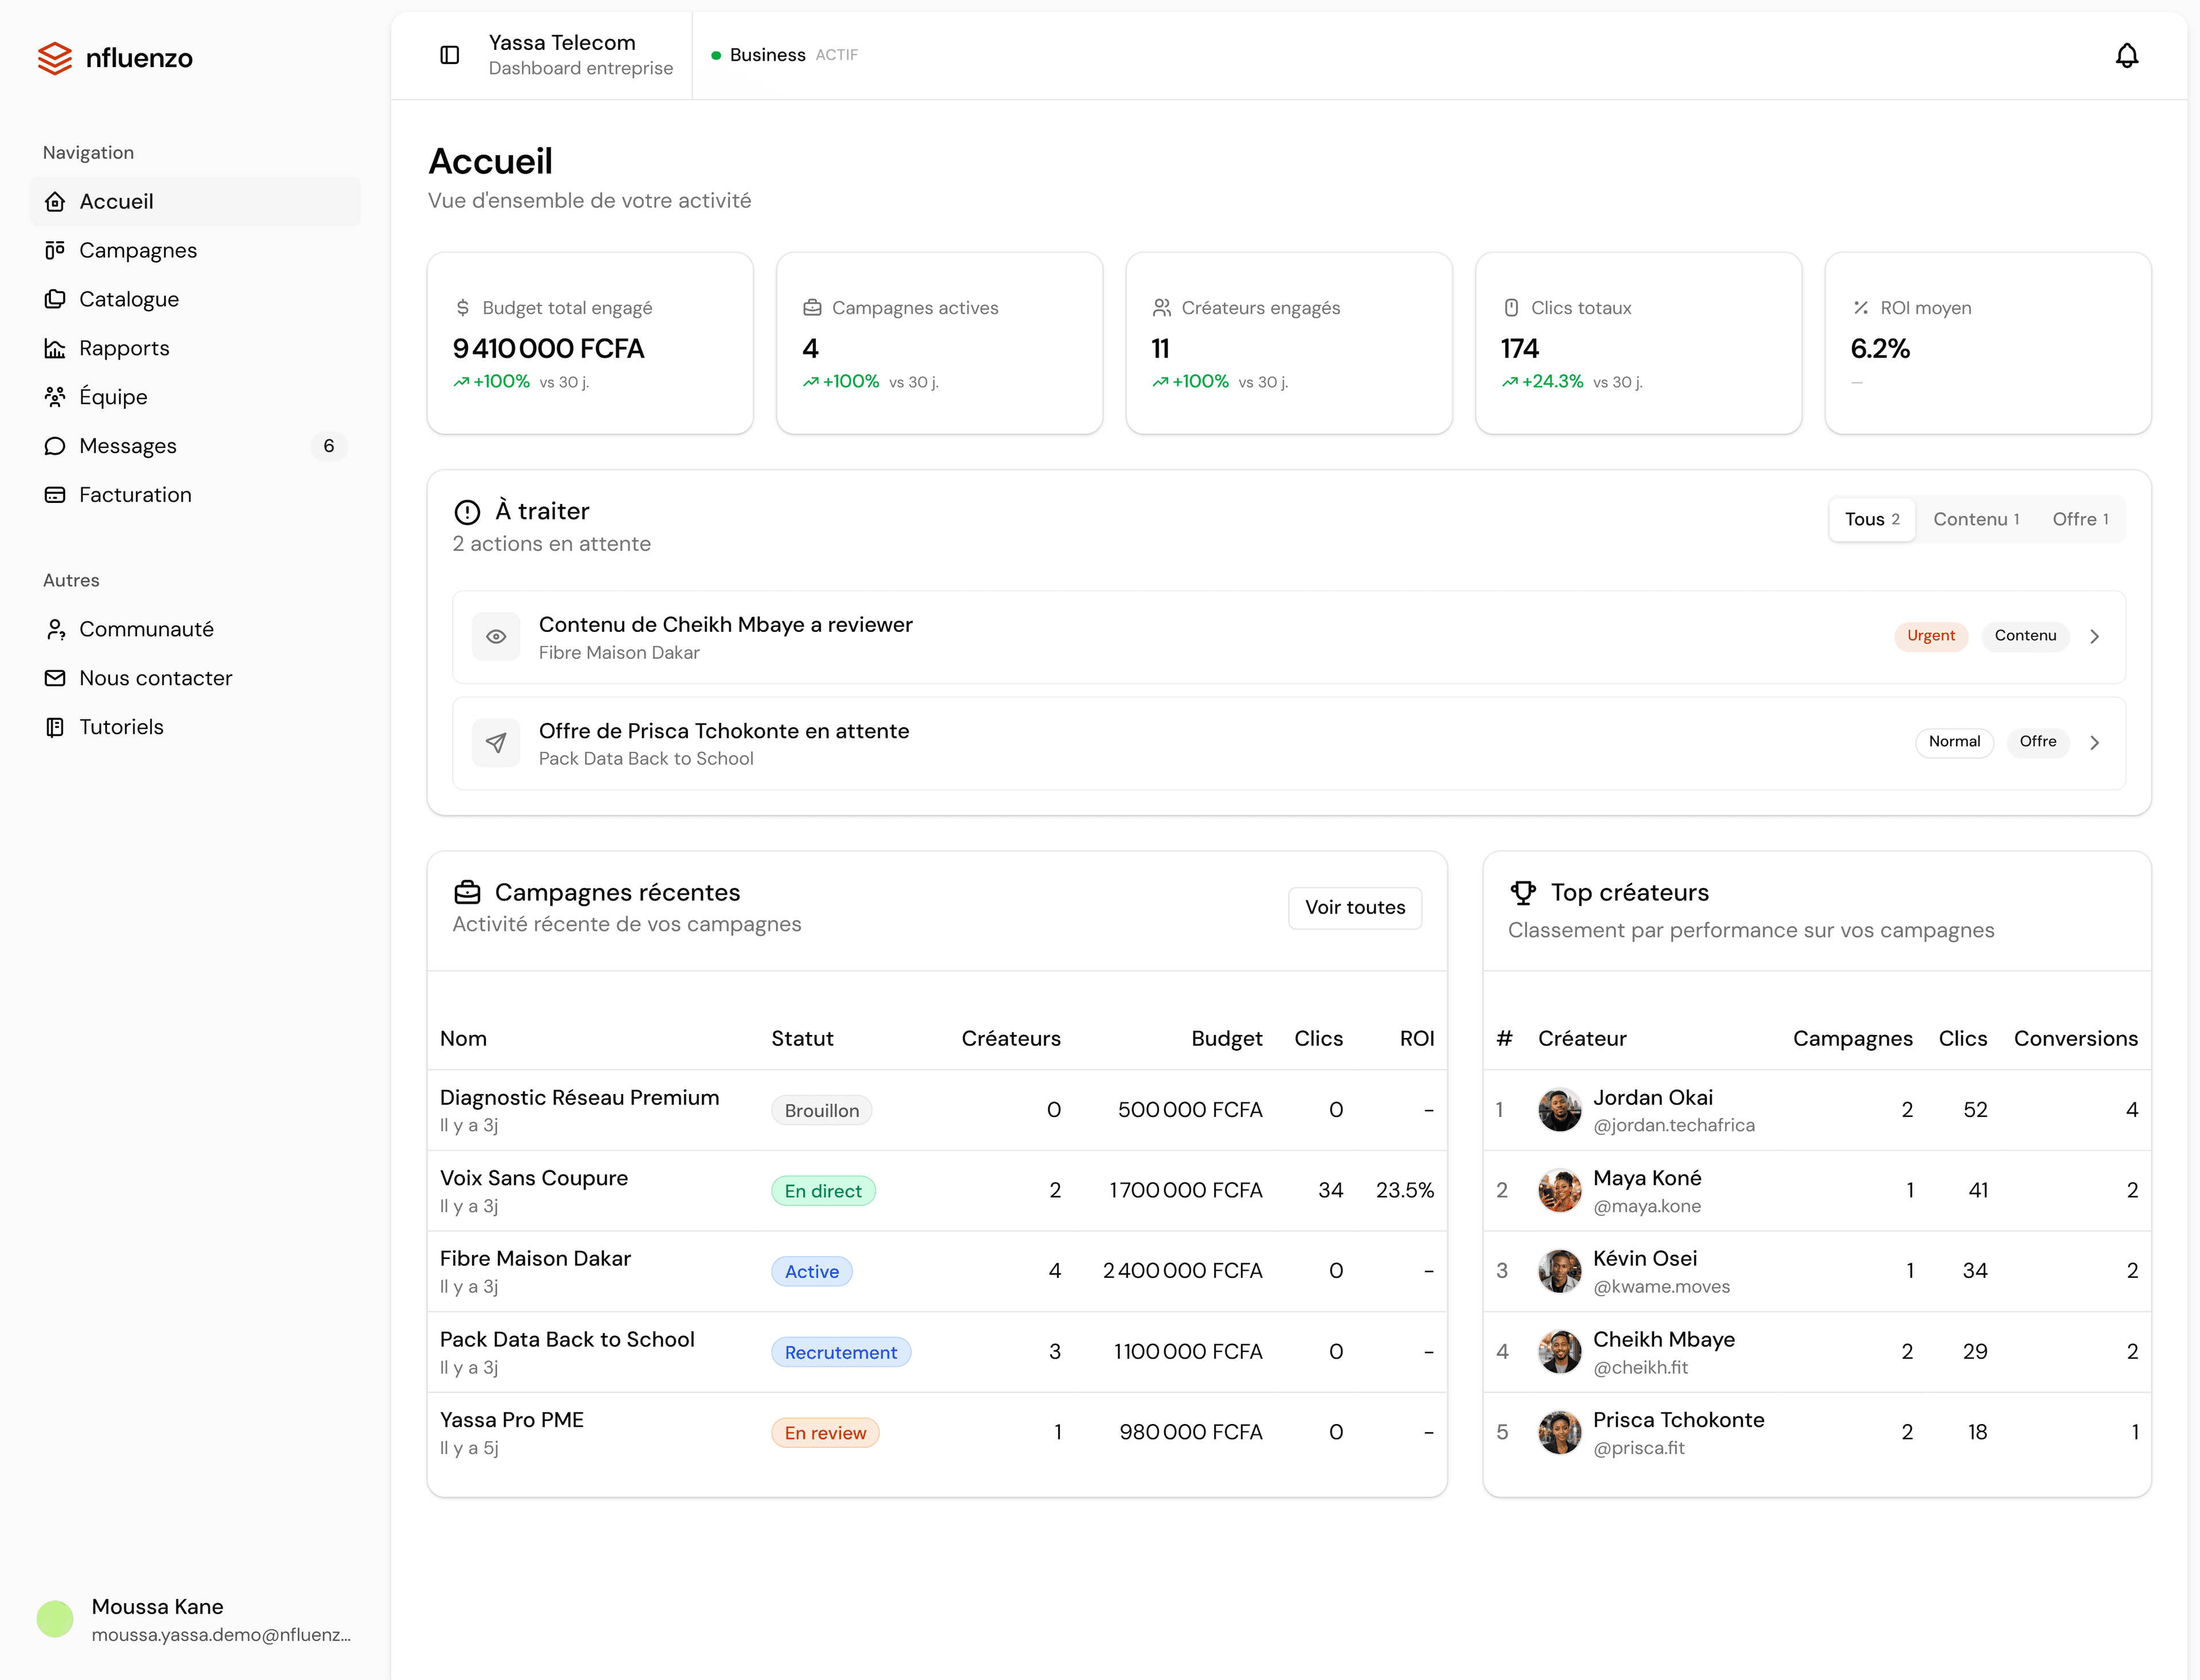The image size is (2200, 1680).
Task: Click the Équipe people icon
Action: pos(55,397)
